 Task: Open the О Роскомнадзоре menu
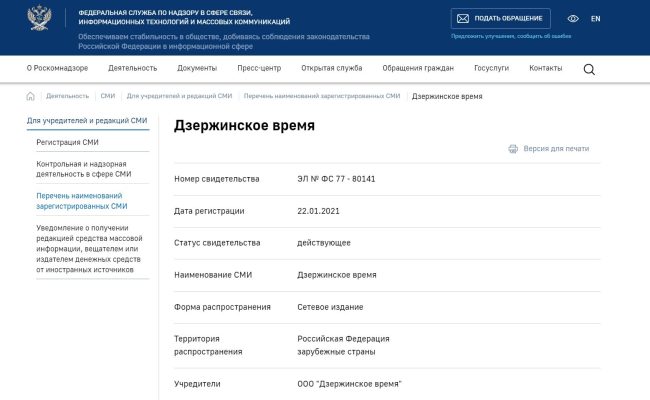tap(57, 68)
